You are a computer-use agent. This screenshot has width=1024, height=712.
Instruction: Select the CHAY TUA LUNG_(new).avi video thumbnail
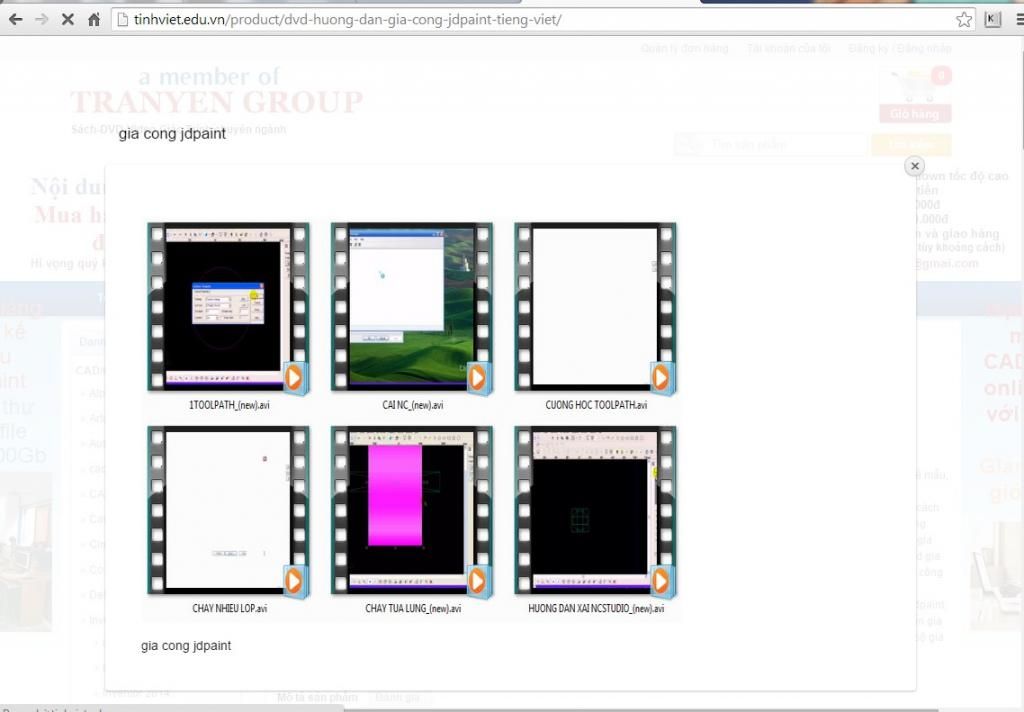pyautogui.click(x=412, y=510)
